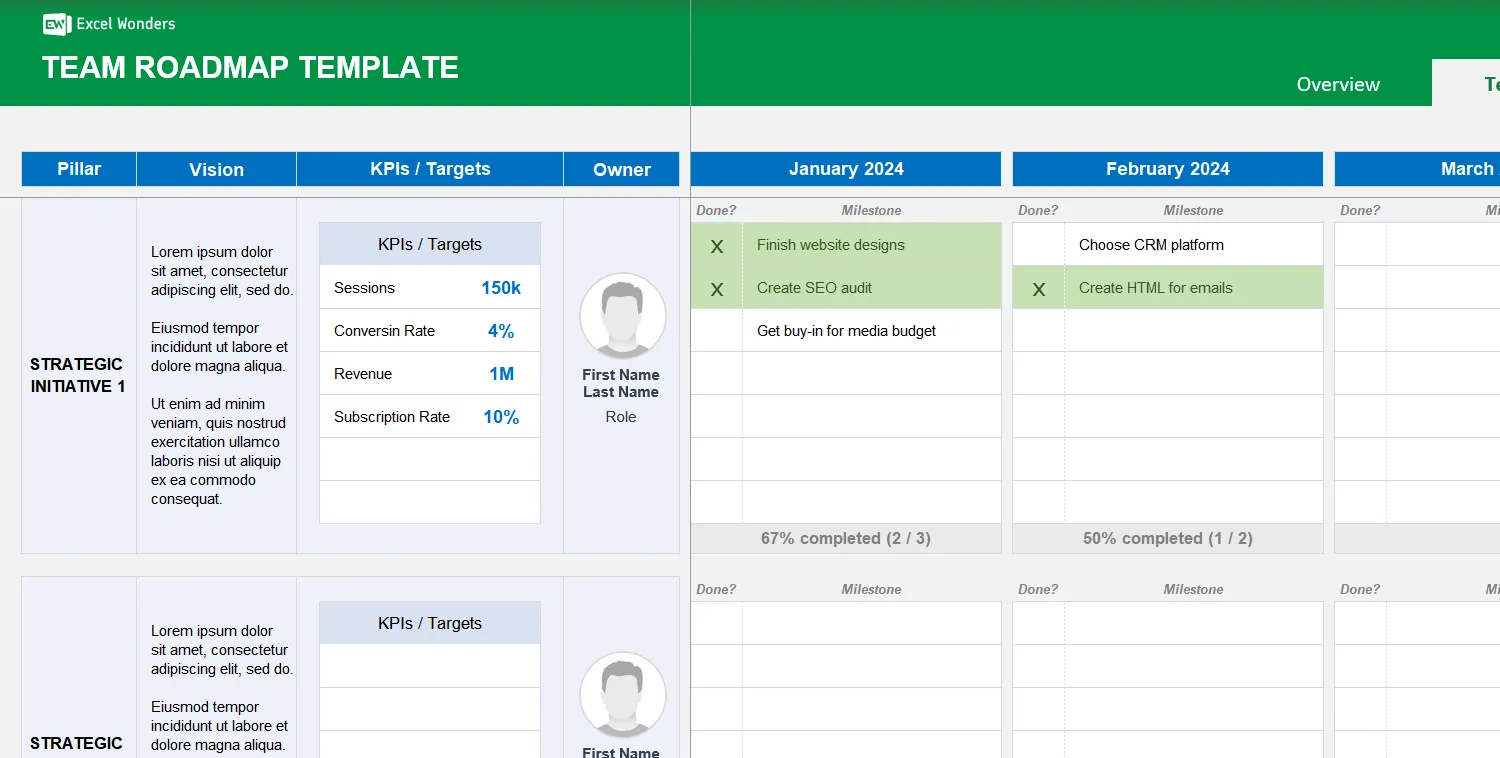Mark Choose CRM platform as done
The width and height of the screenshot is (1500, 758).
(x=1038, y=244)
